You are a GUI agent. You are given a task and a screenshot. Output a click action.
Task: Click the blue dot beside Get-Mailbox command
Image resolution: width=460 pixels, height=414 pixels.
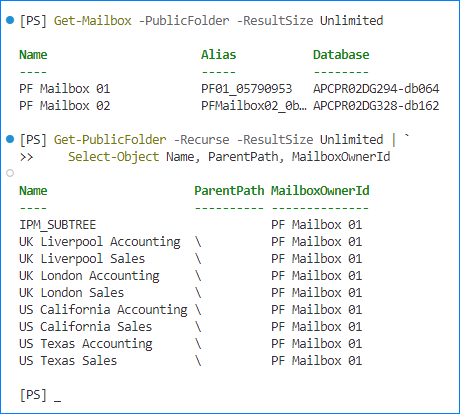[10, 20]
